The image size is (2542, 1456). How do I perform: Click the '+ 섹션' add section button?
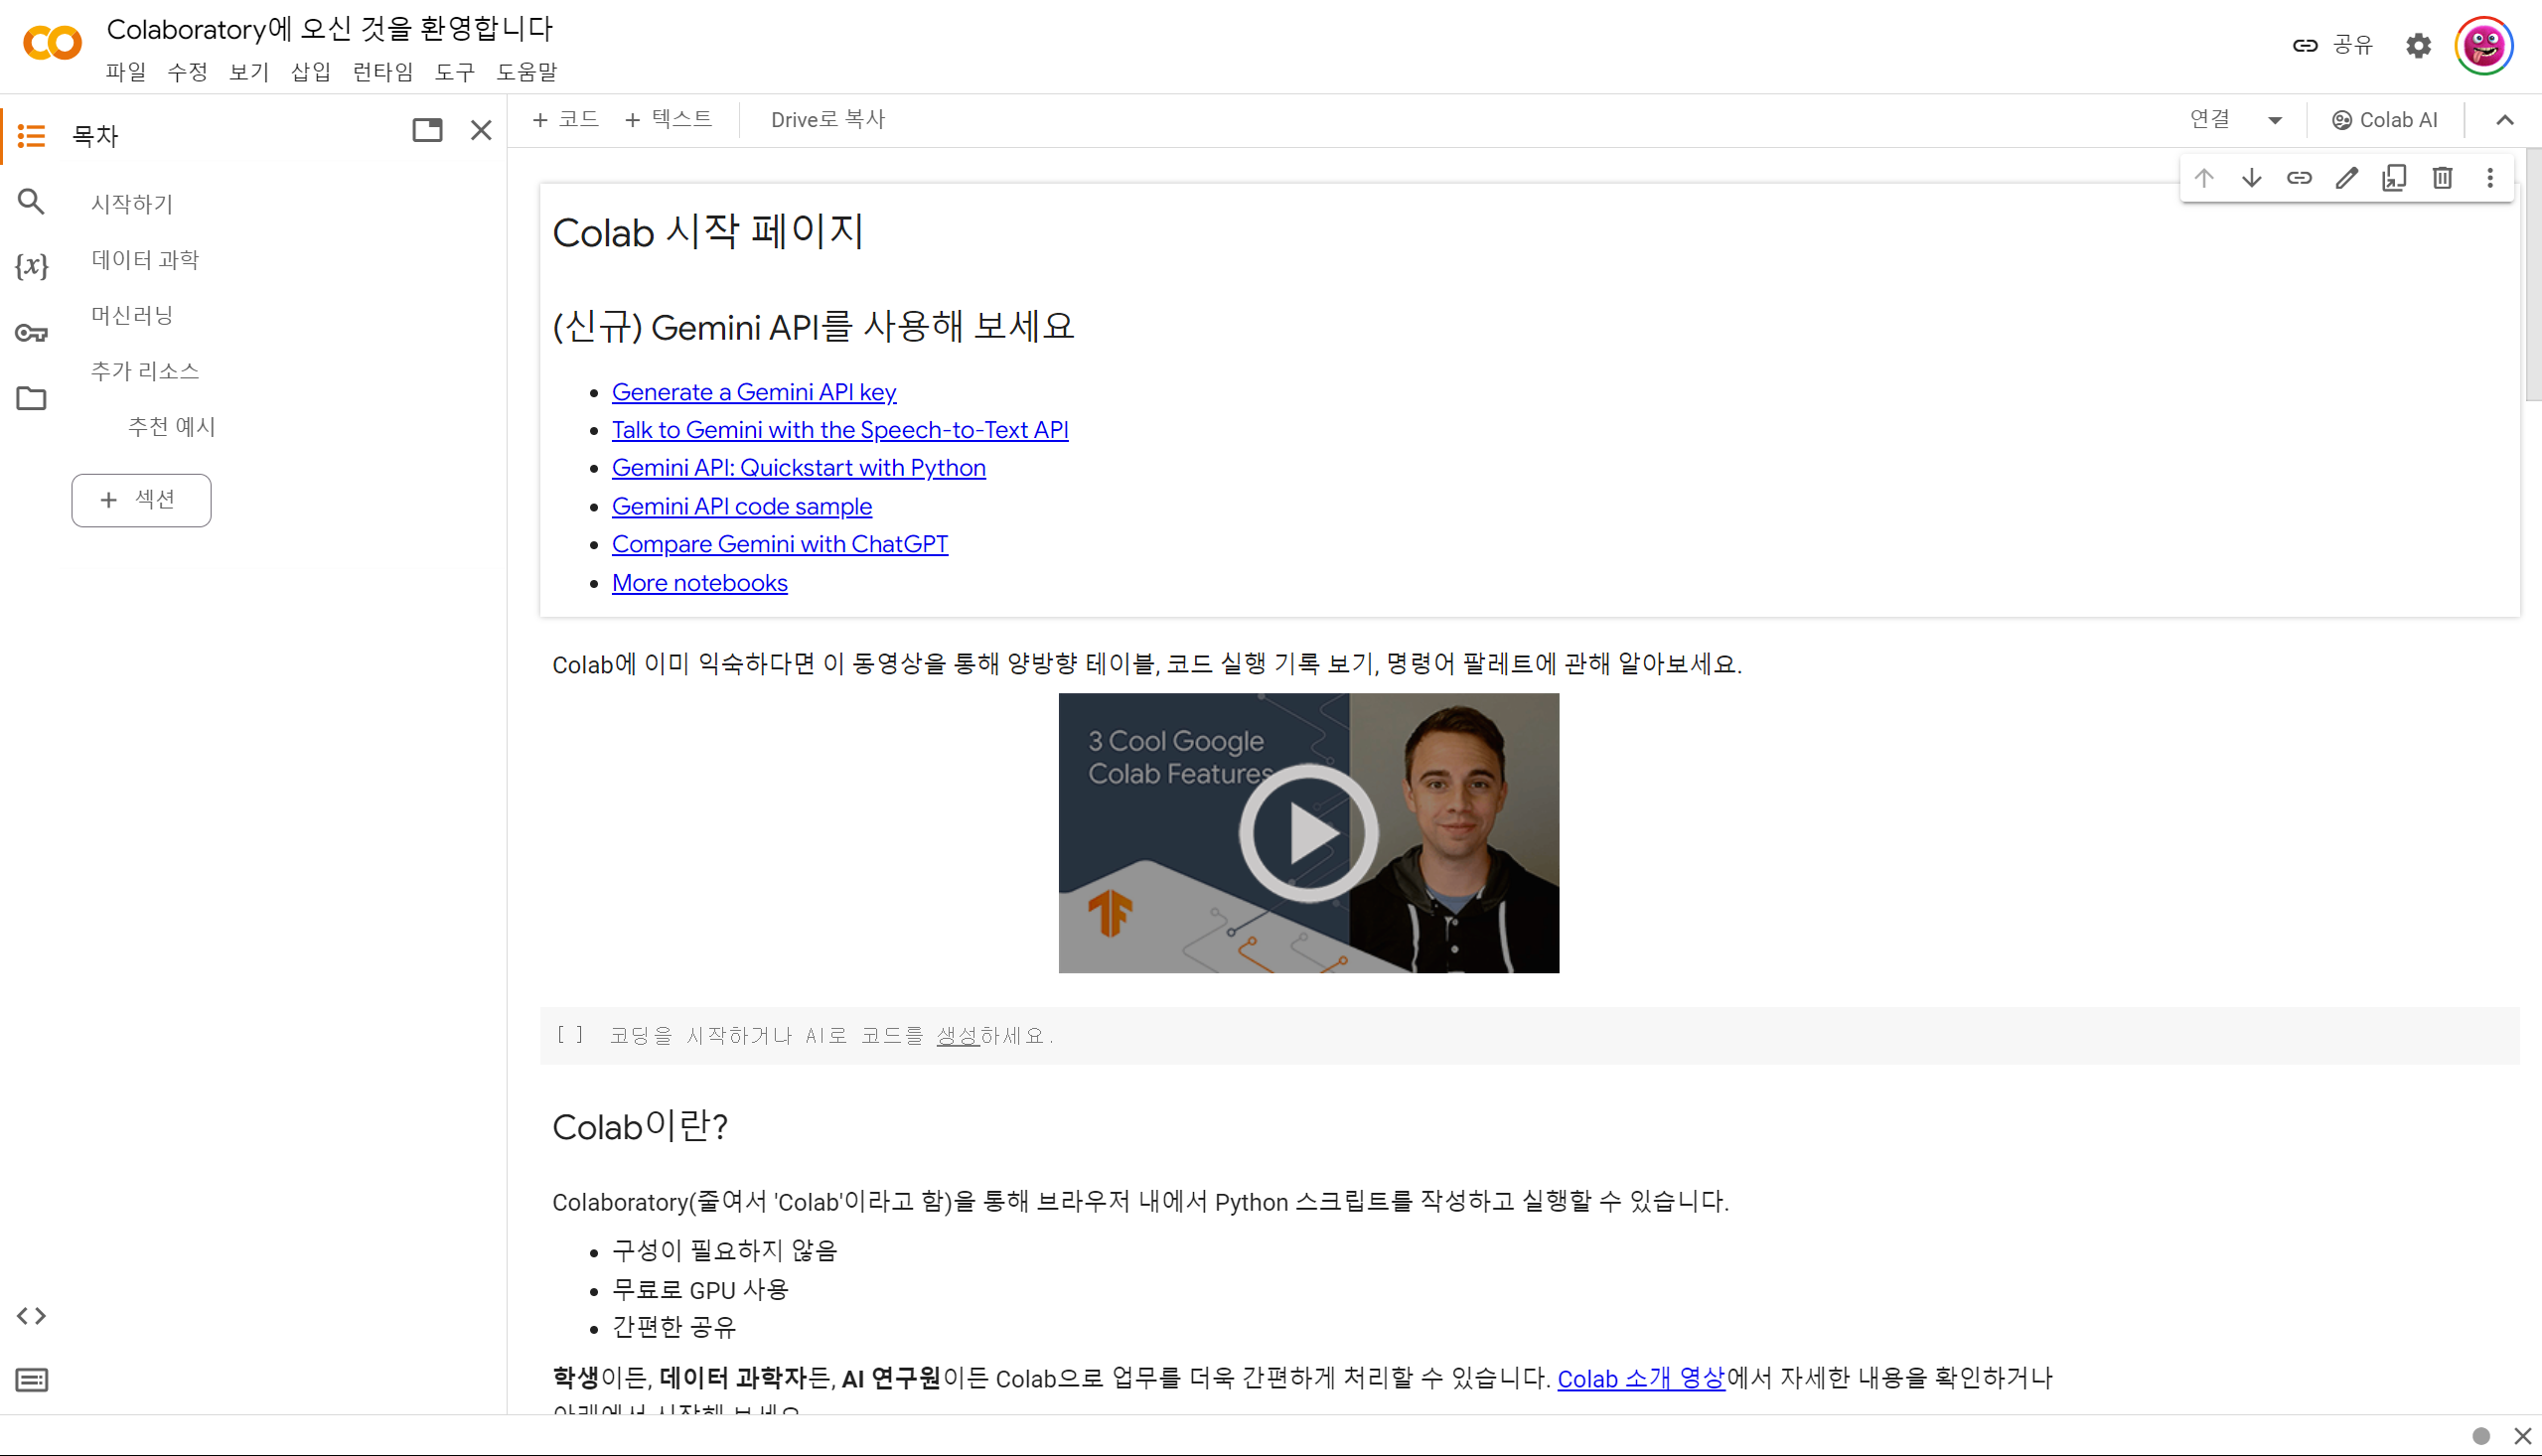(141, 499)
